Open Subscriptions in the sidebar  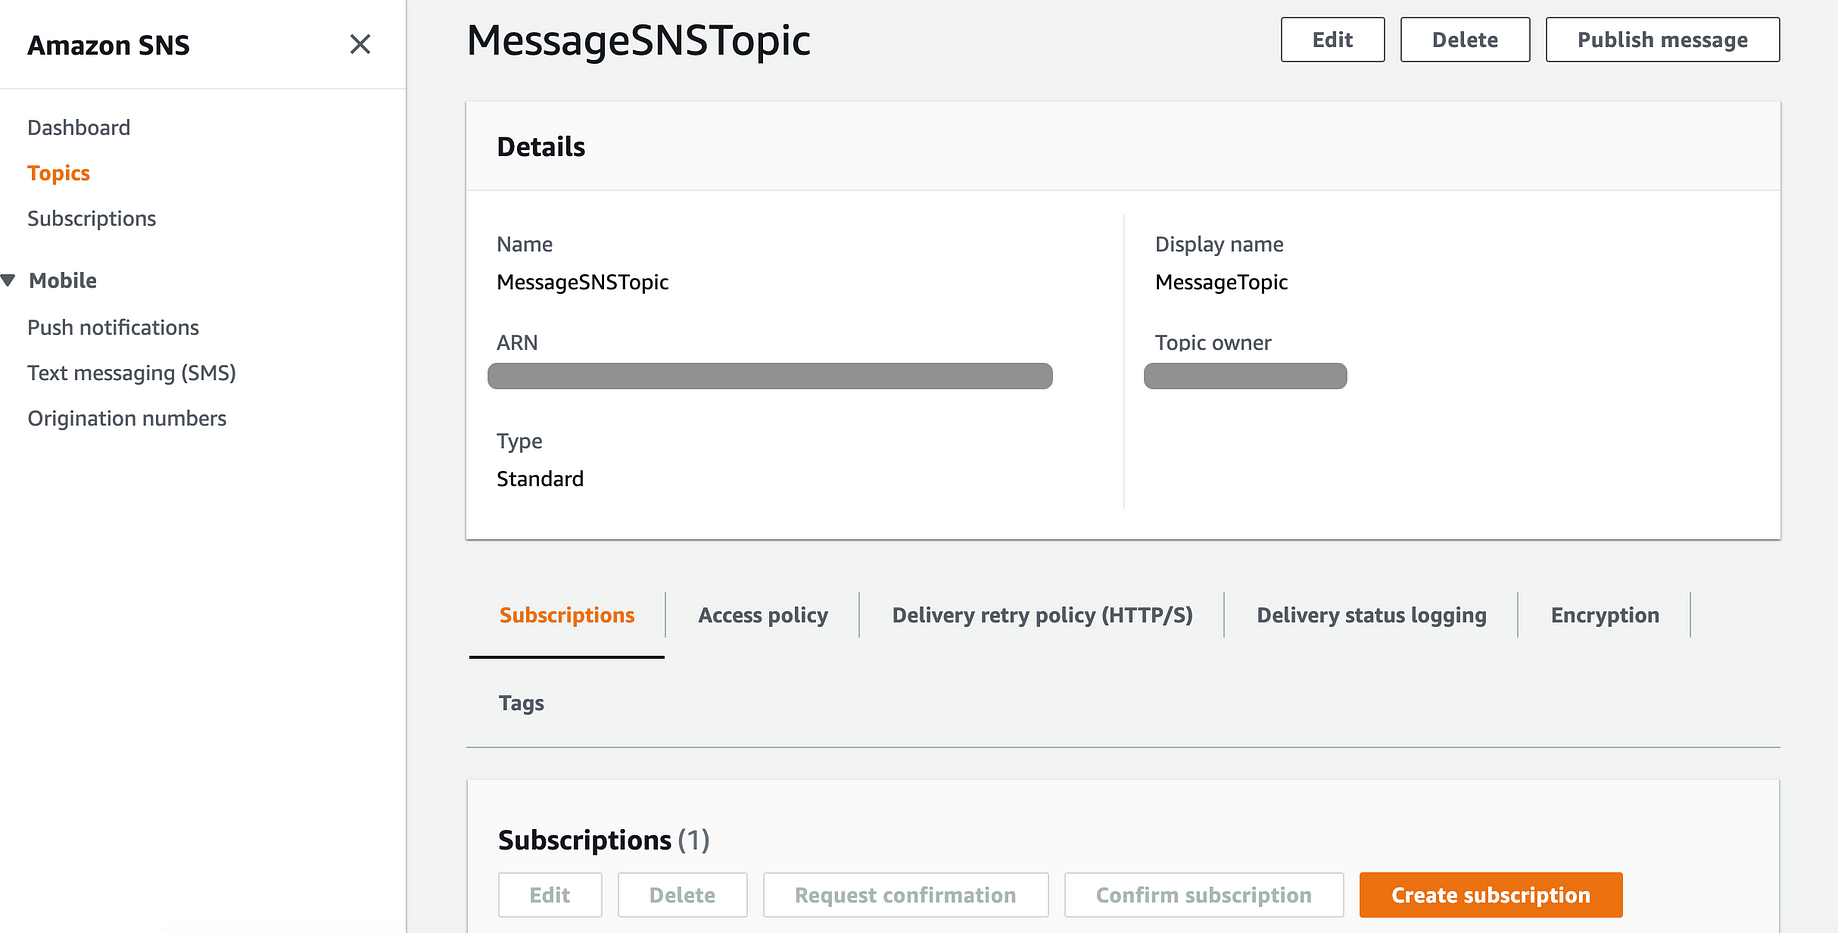[92, 219]
